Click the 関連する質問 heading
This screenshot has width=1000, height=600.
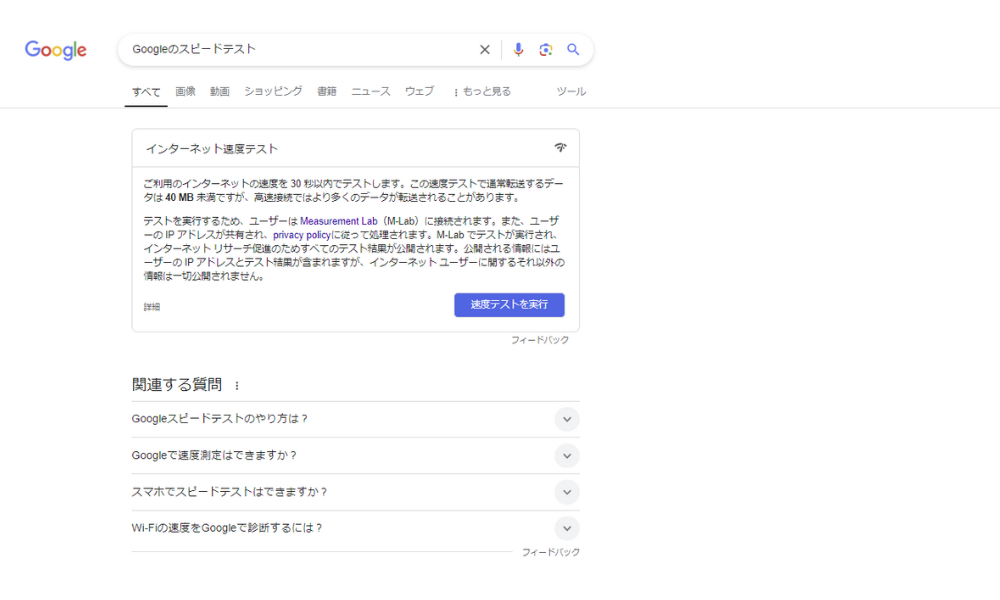click(177, 385)
